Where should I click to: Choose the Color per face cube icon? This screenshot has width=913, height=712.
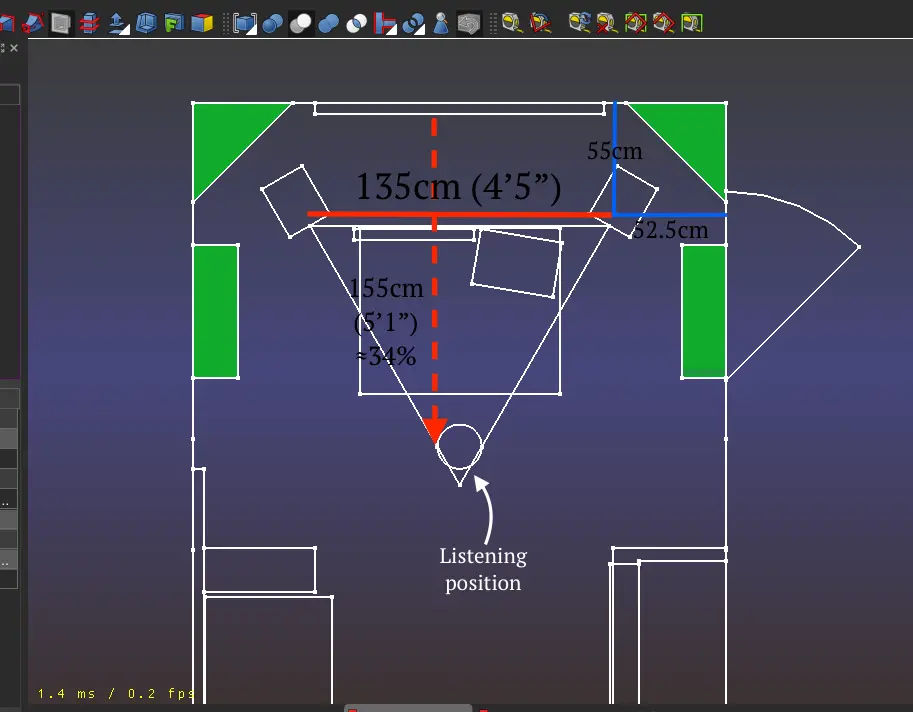(201, 23)
